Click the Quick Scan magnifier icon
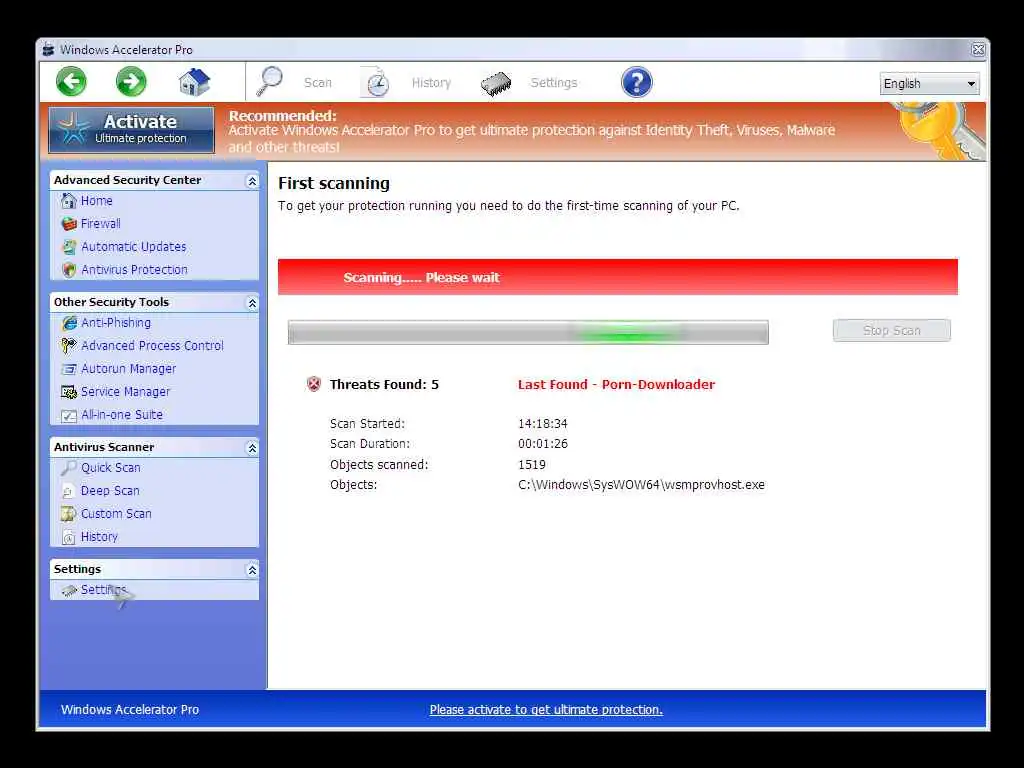 click(x=69, y=468)
